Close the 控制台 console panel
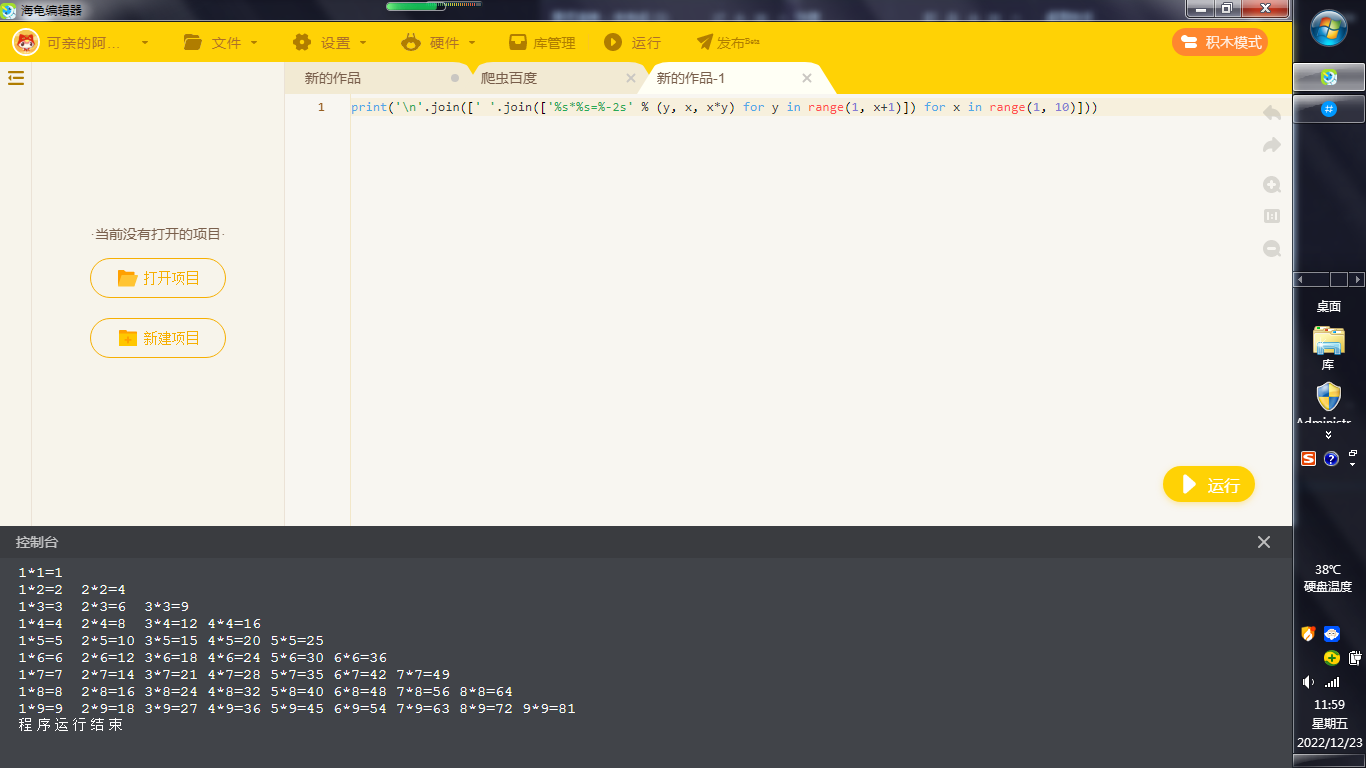The height and width of the screenshot is (768, 1366). (x=1264, y=542)
